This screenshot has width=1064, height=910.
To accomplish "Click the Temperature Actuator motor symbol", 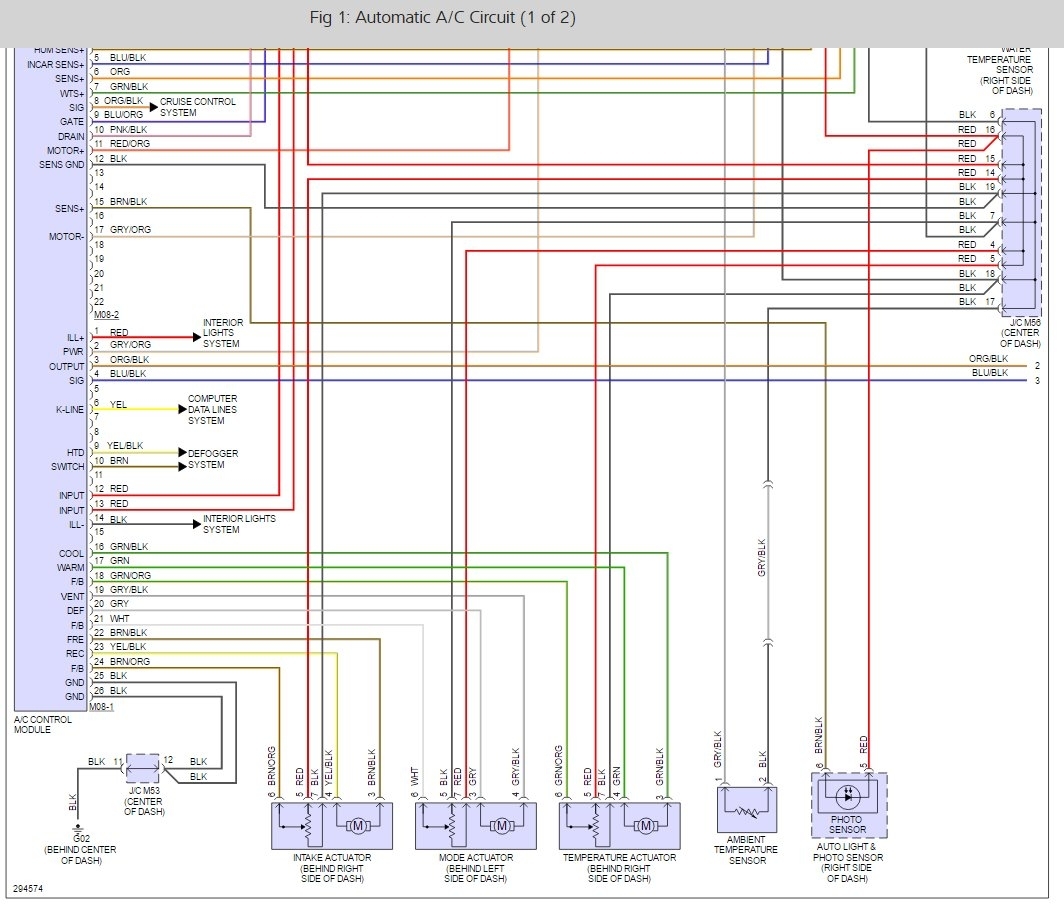I will tap(645, 826).
